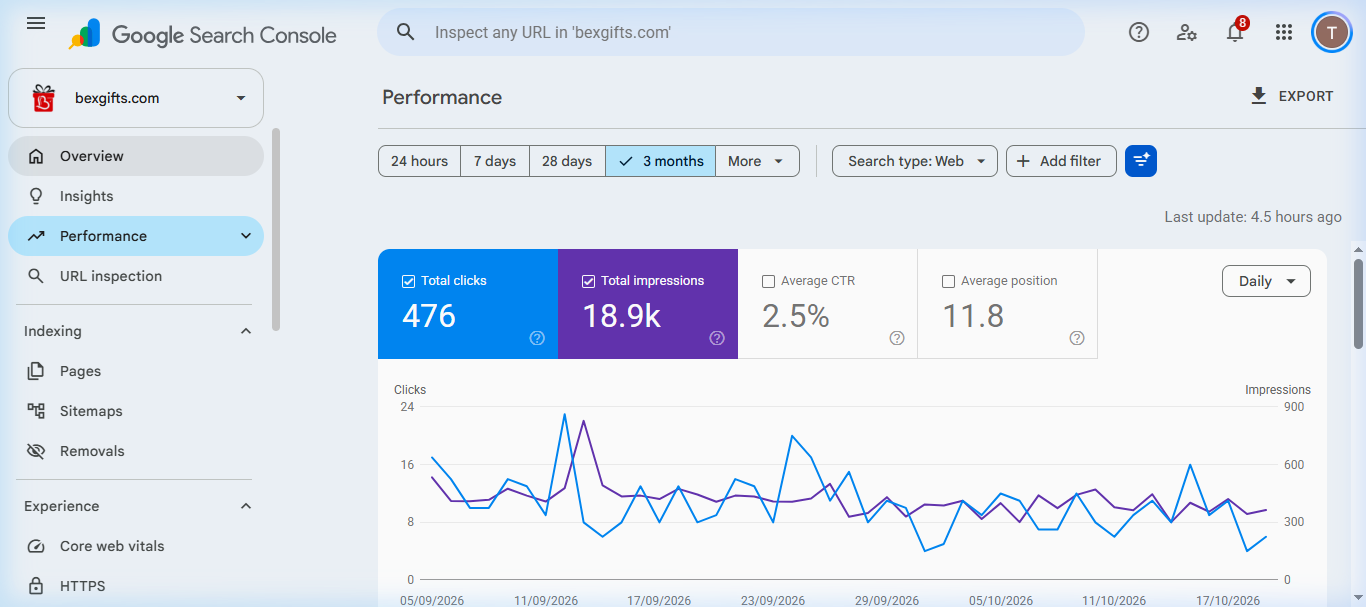Open help icon on Average CTR card
The image size is (1366, 607).
click(897, 338)
